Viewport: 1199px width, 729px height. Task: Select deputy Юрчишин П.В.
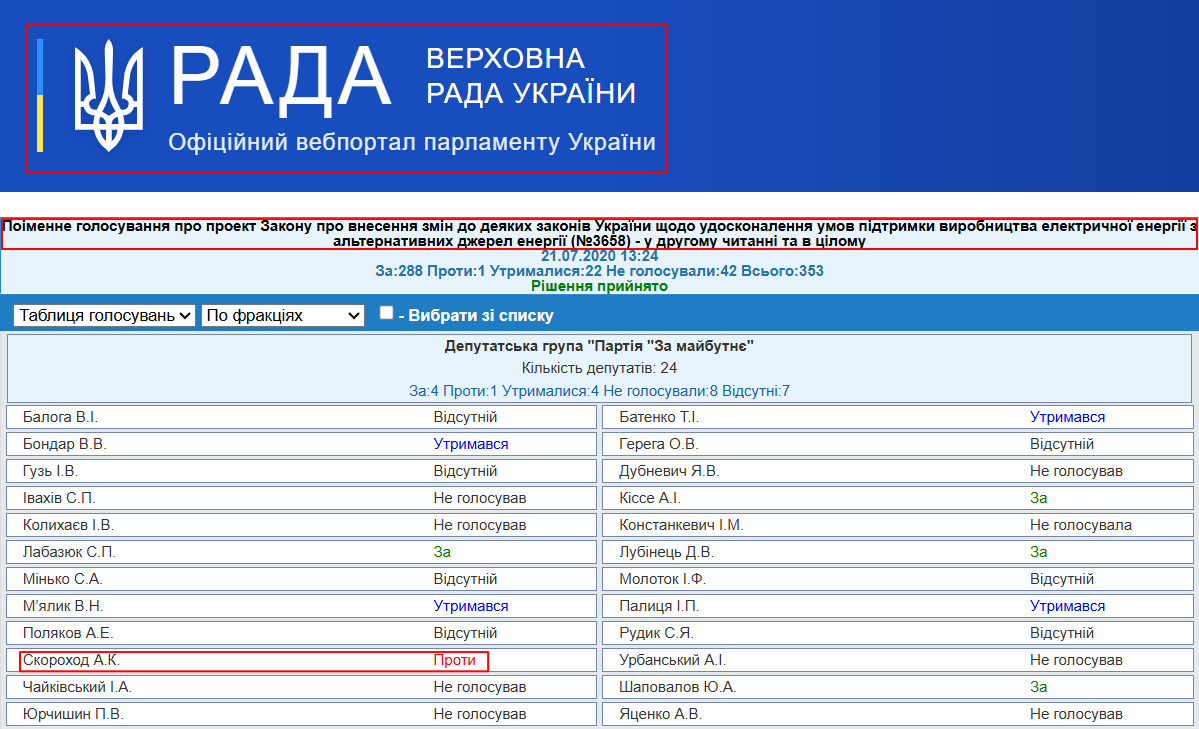coord(73,714)
